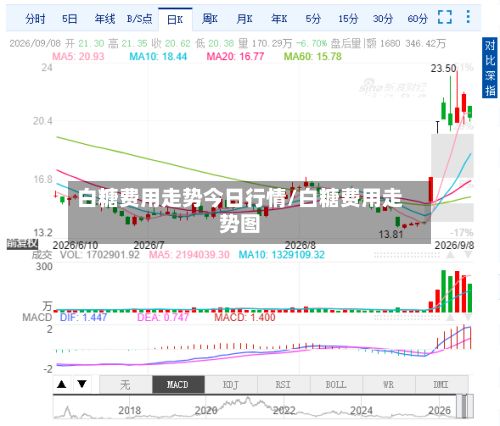This screenshot has height=426, width=500.
Task: Open the three-dot more options menu
Action: click(x=468, y=17)
